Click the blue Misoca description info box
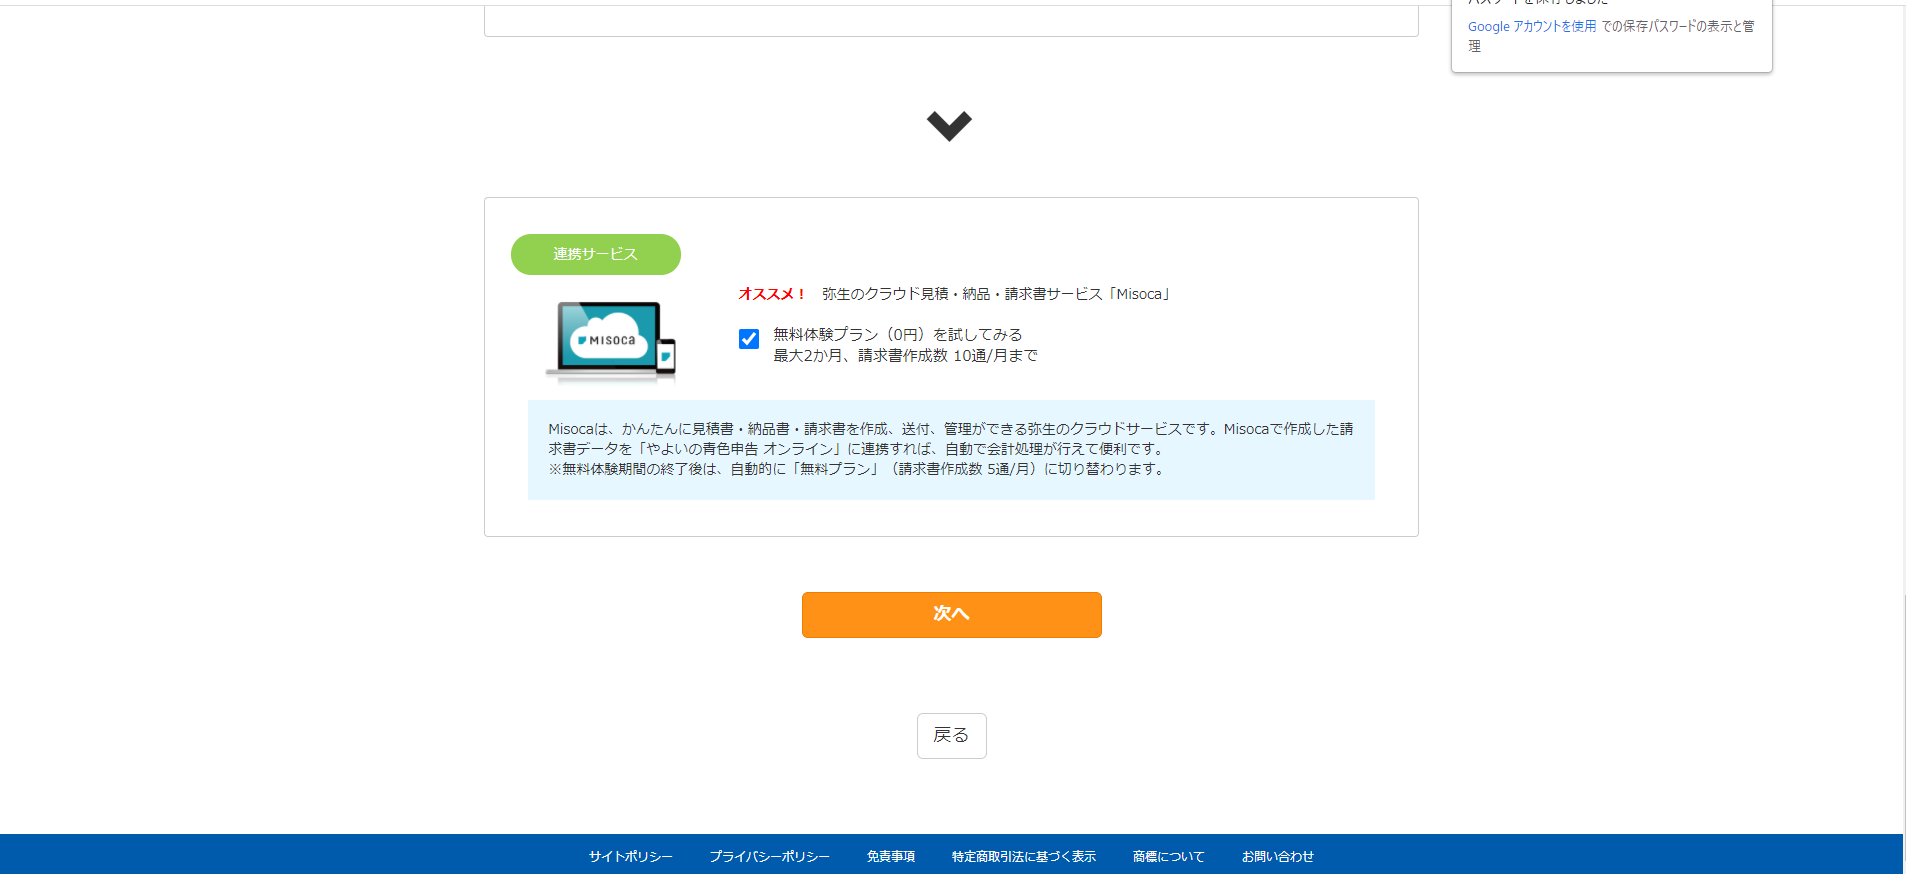1906x874 pixels. click(x=951, y=450)
